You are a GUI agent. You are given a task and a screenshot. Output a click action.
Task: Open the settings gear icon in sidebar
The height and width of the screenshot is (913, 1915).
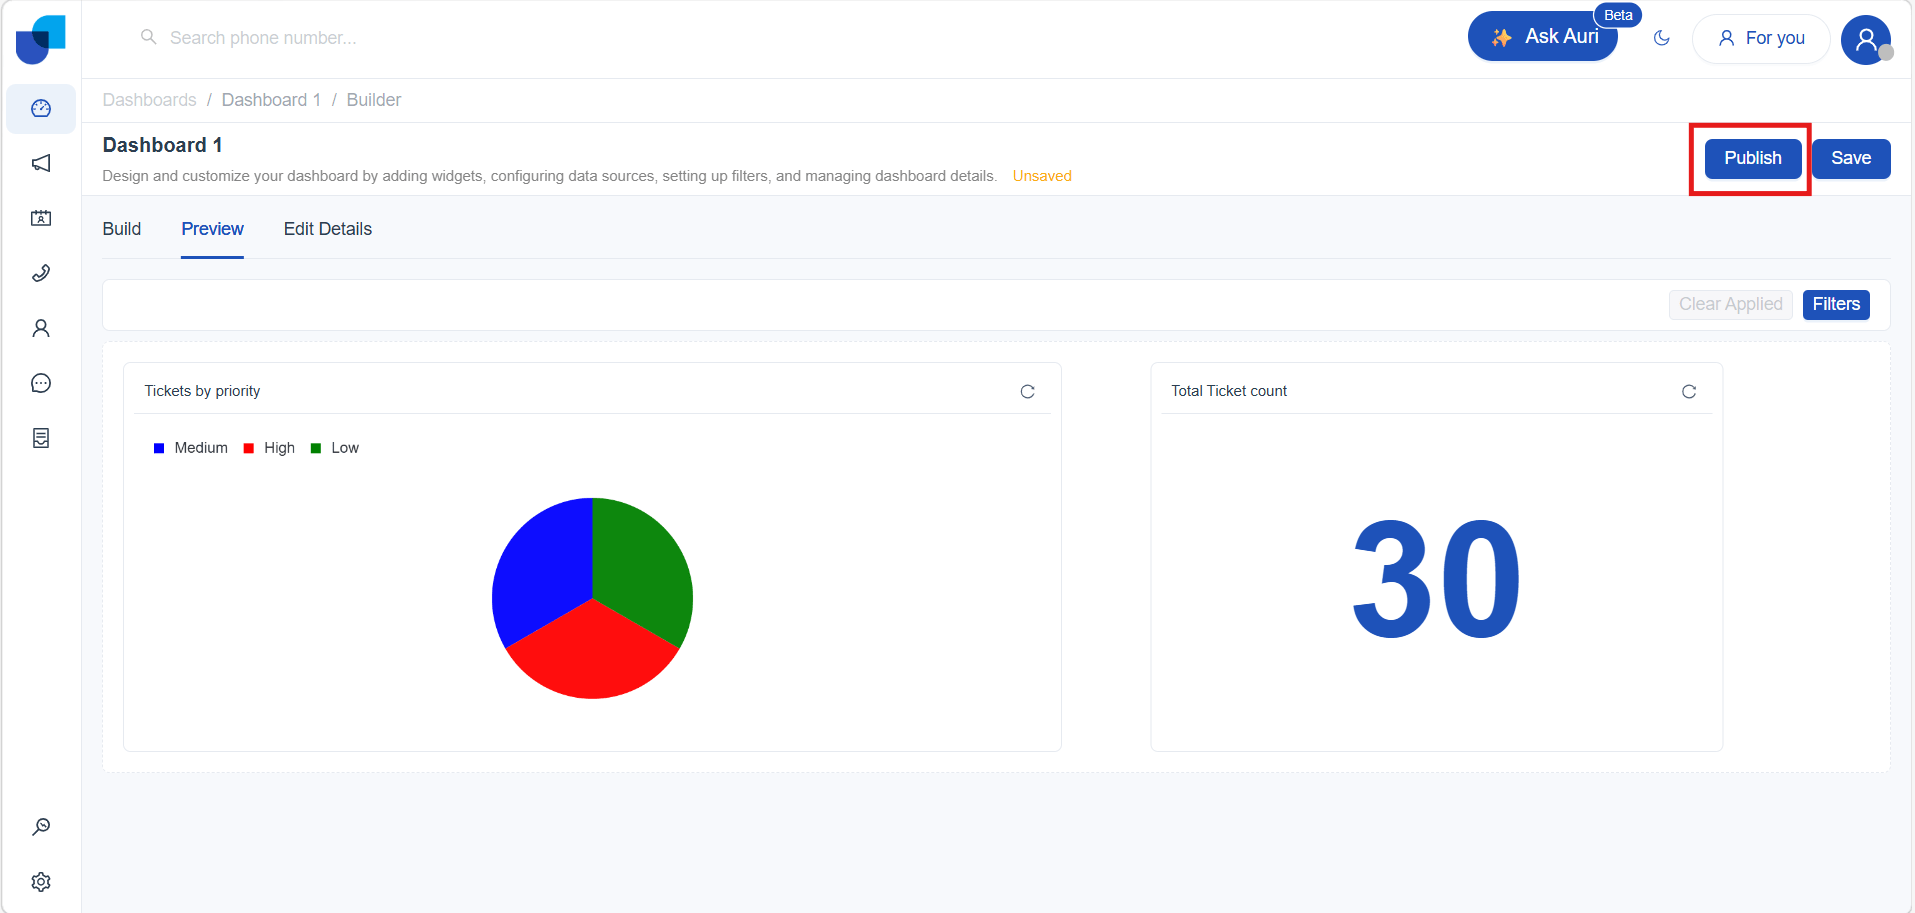point(41,882)
